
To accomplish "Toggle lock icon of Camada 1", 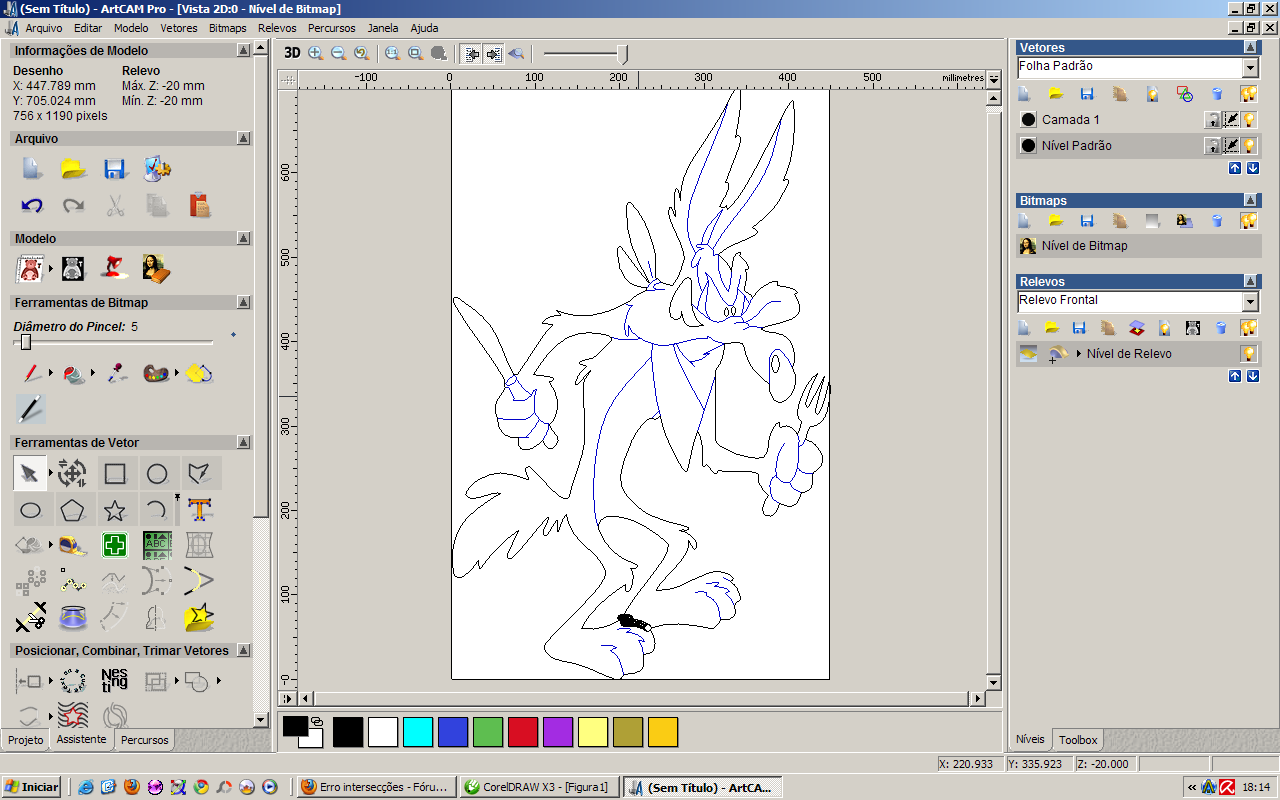I will pyautogui.click(x=1212, y=120).
